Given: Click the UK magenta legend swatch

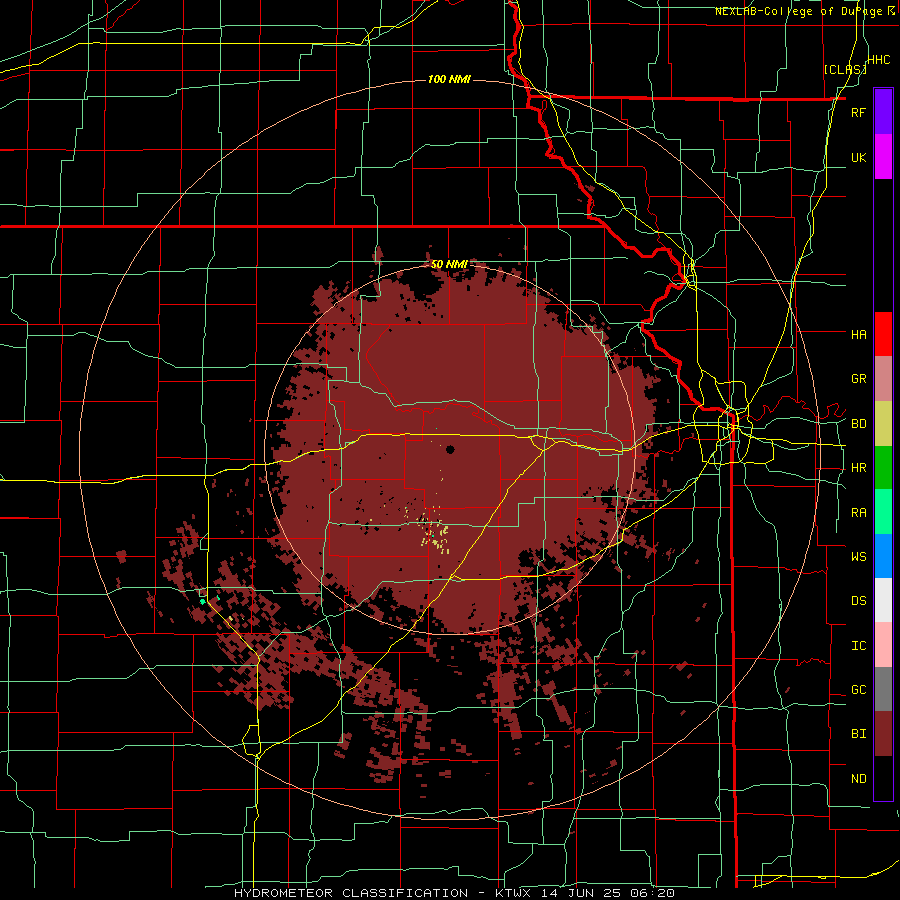Looking at the screenshot, I should point(883,157).
